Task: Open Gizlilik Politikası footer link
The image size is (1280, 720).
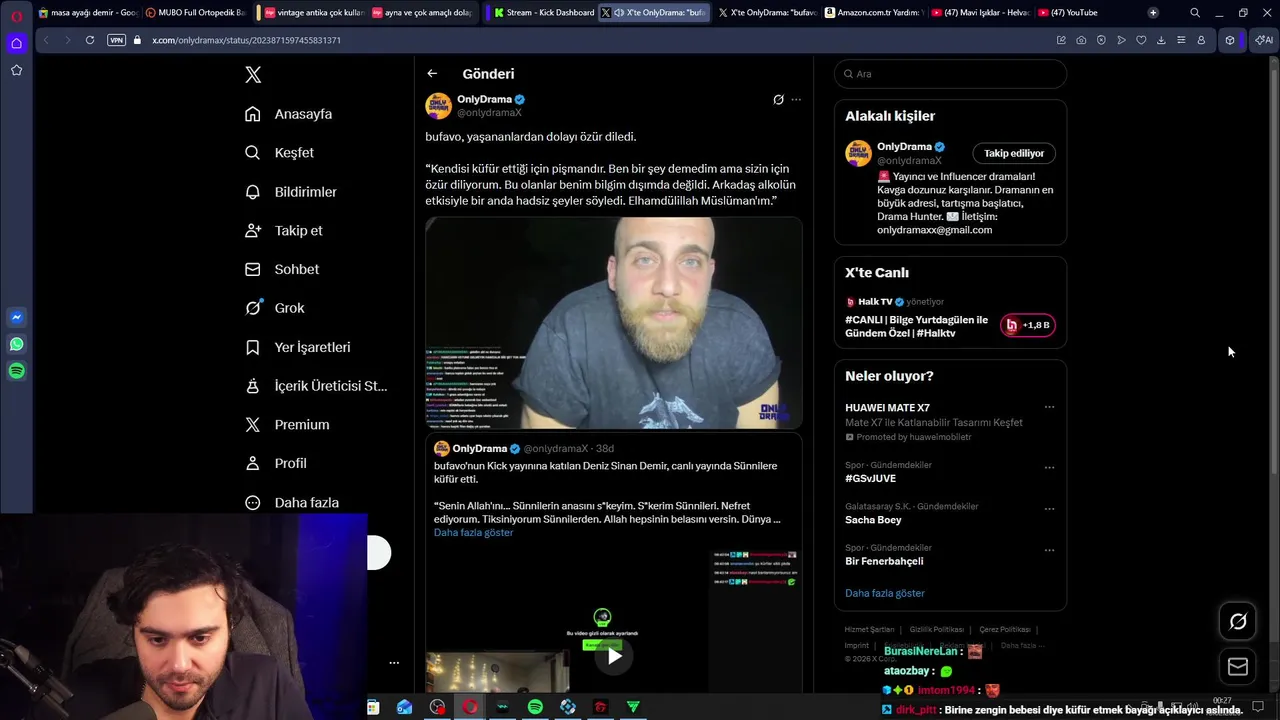Action: click(x=936, y=630)
